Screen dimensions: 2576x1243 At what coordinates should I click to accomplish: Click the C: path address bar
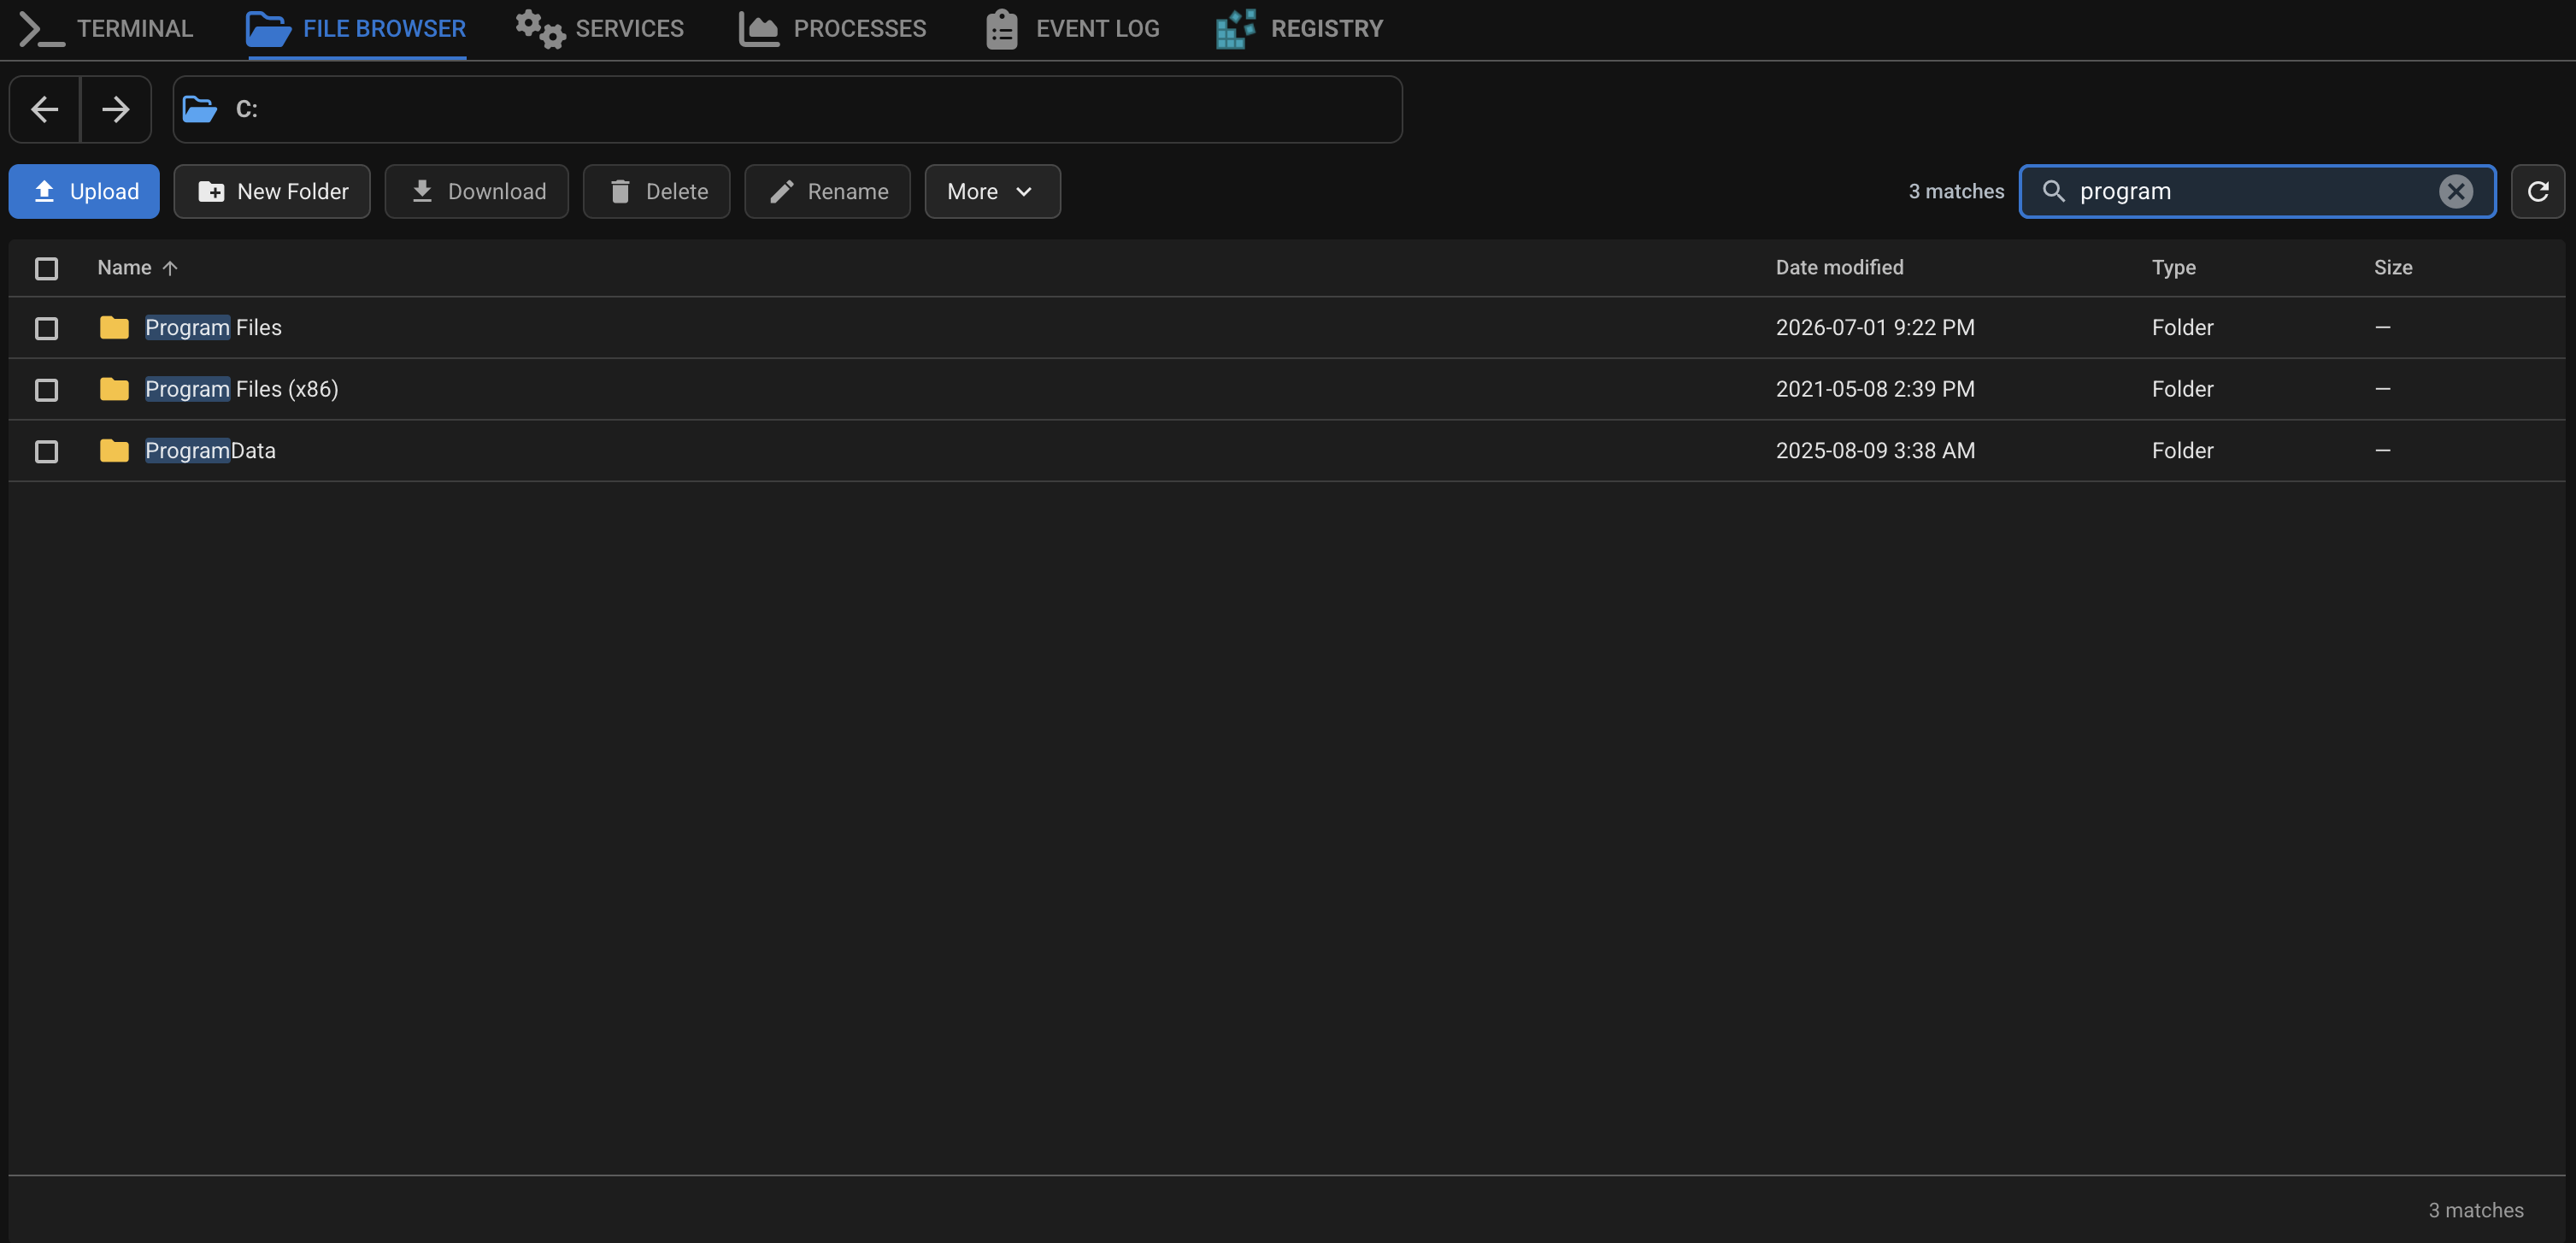click(788, 109)
